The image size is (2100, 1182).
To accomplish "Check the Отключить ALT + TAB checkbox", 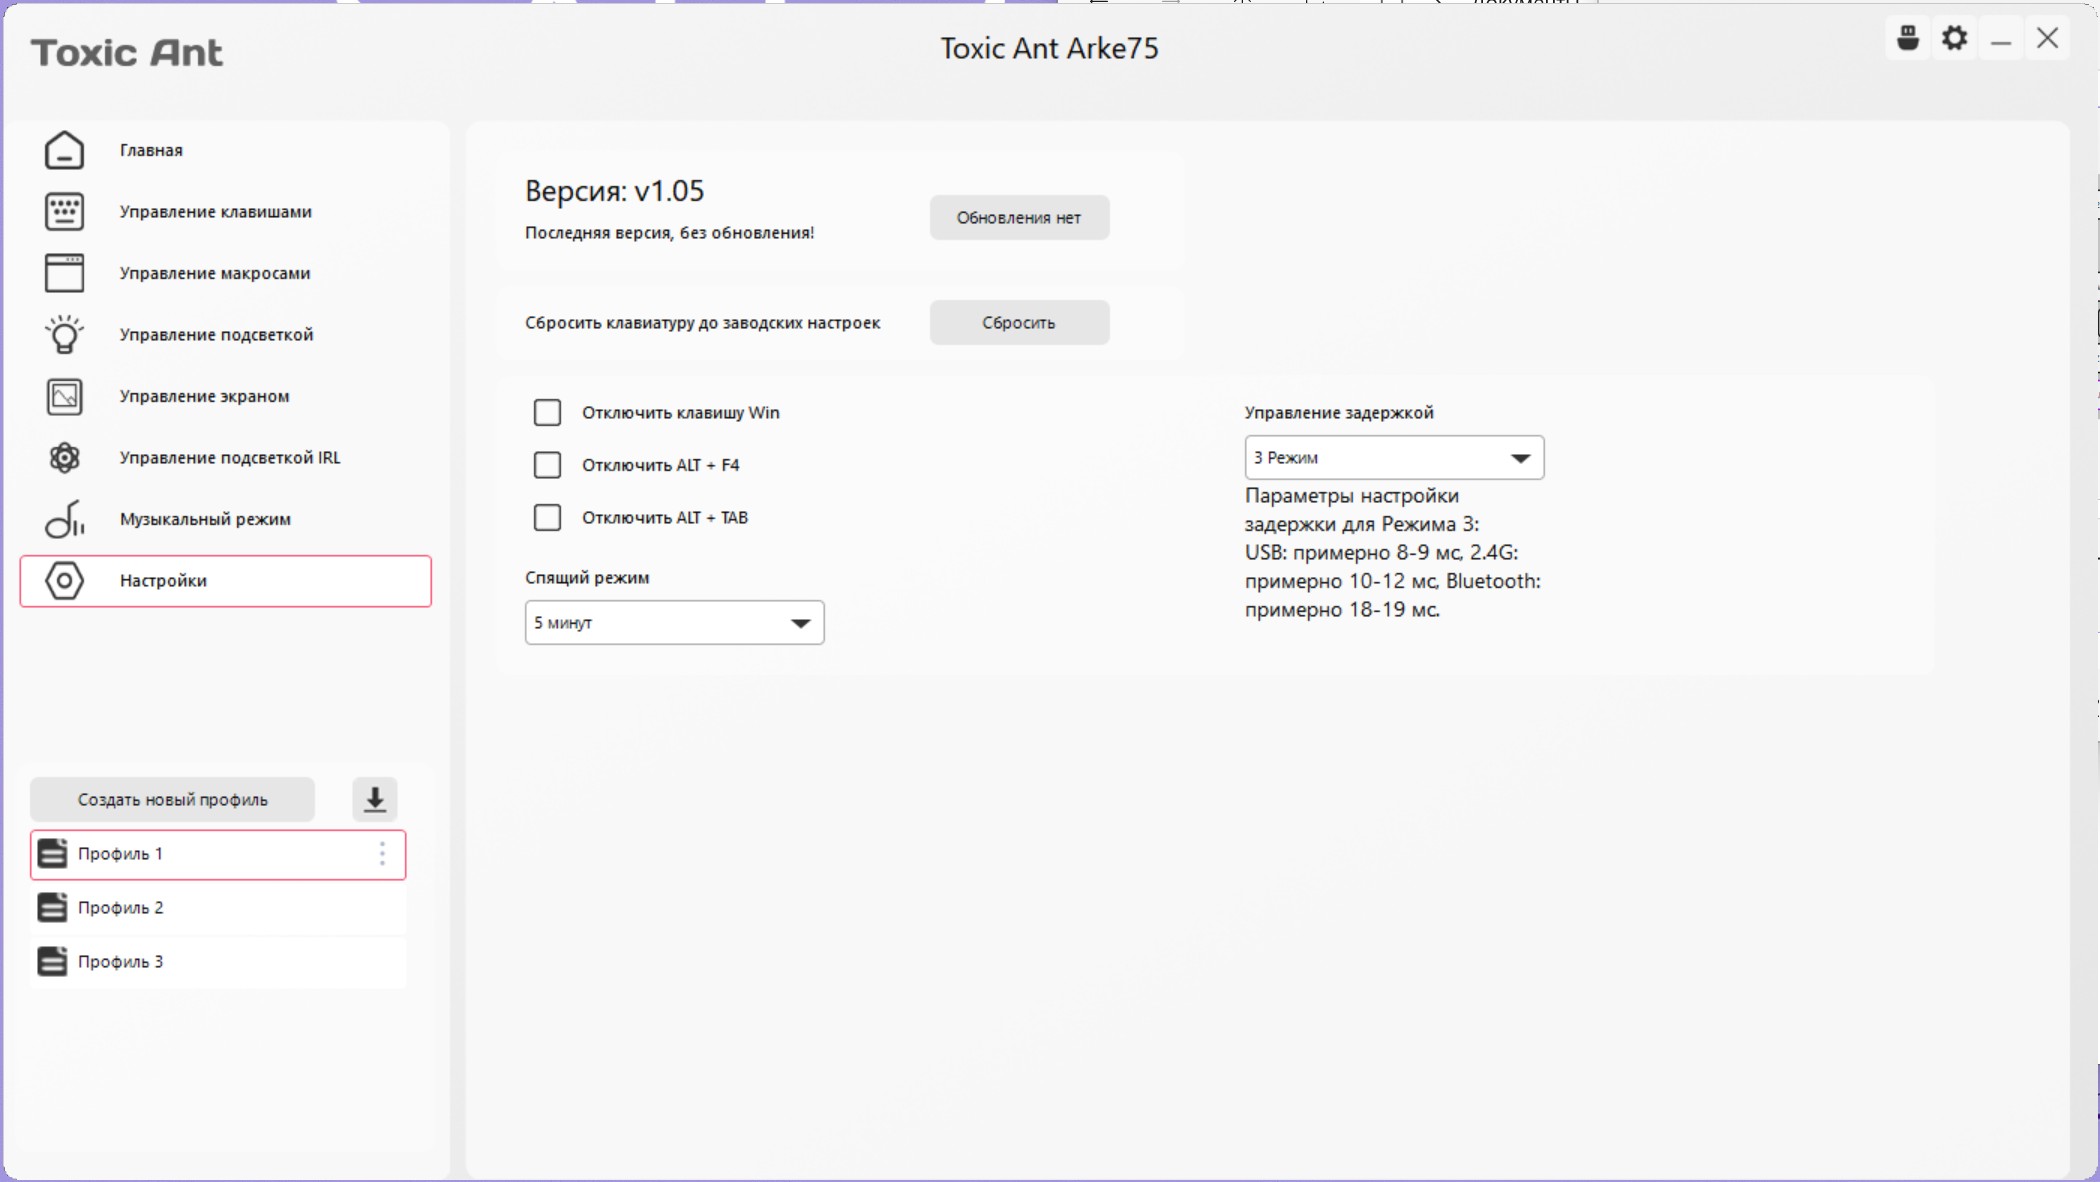I will click(x=547, y=518).
